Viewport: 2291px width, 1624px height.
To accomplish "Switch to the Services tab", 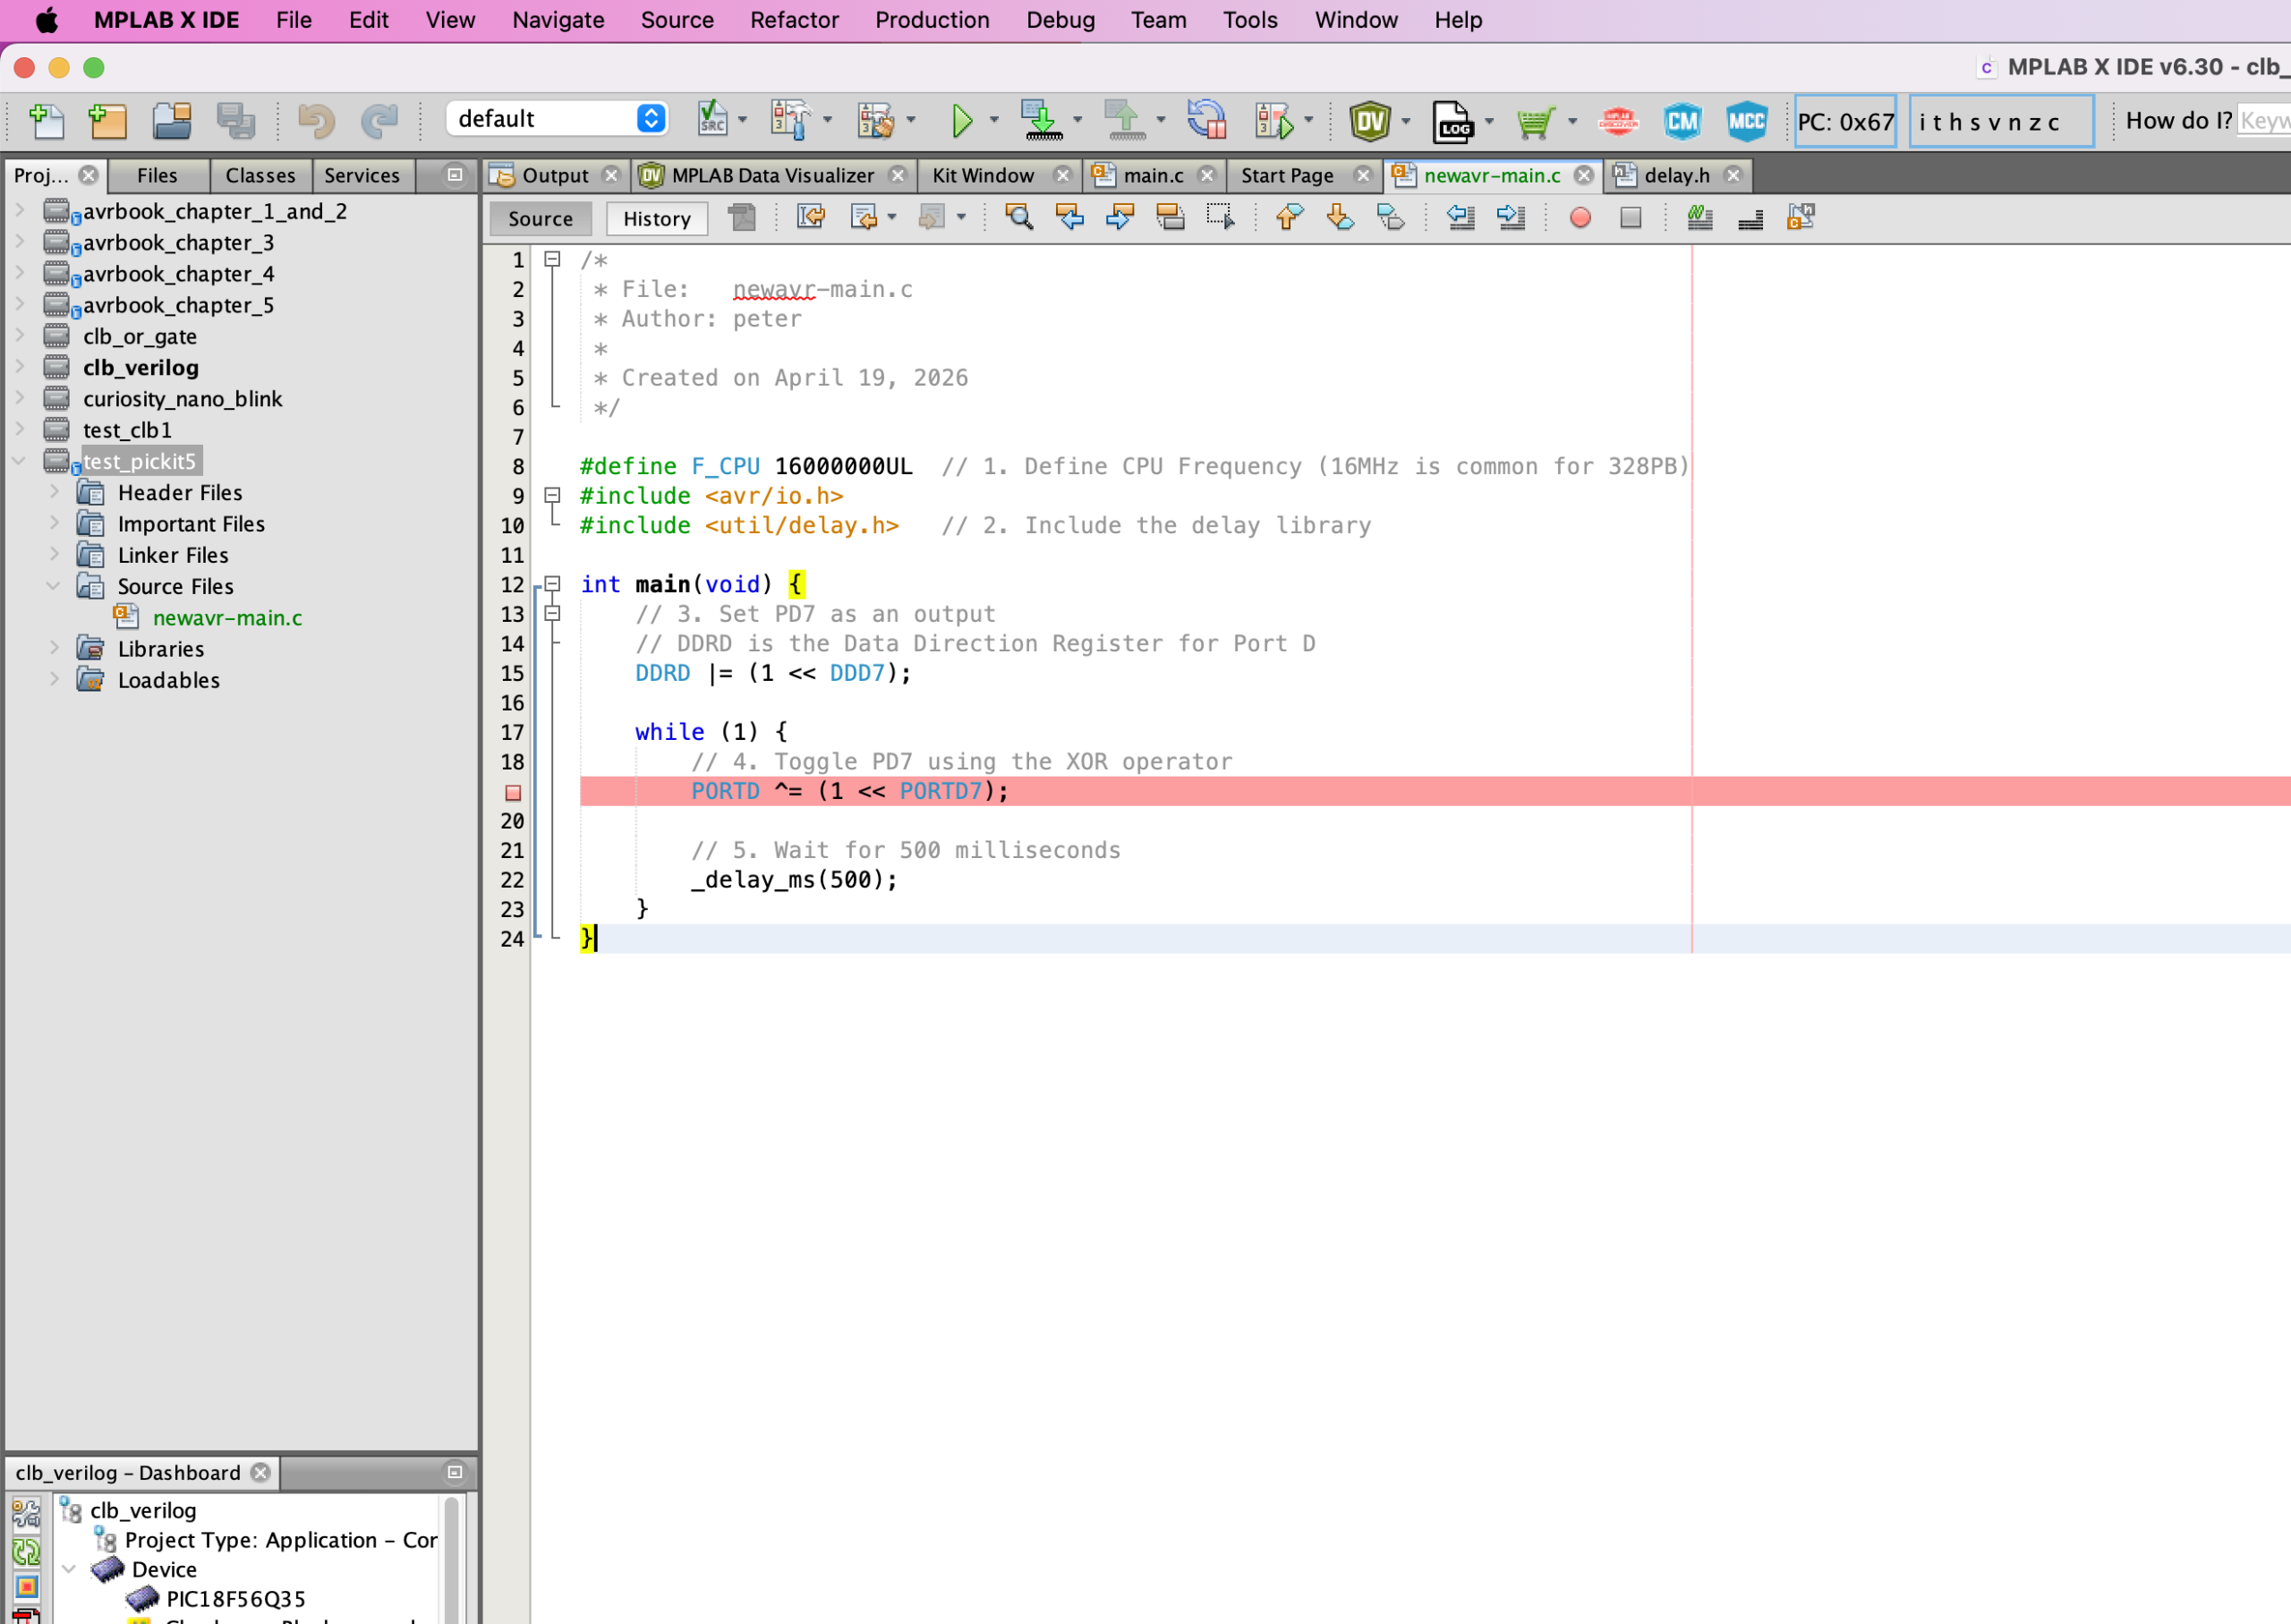I will click(362, 175).
